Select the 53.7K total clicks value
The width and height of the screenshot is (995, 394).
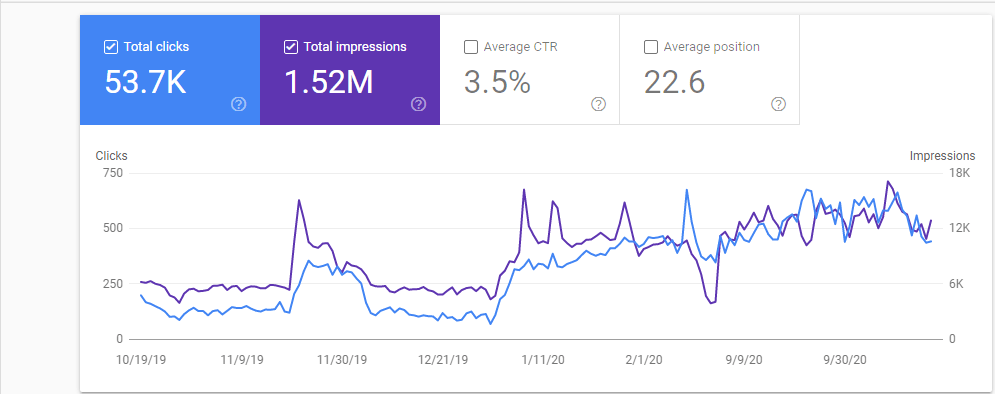click(x=145, y=82)
